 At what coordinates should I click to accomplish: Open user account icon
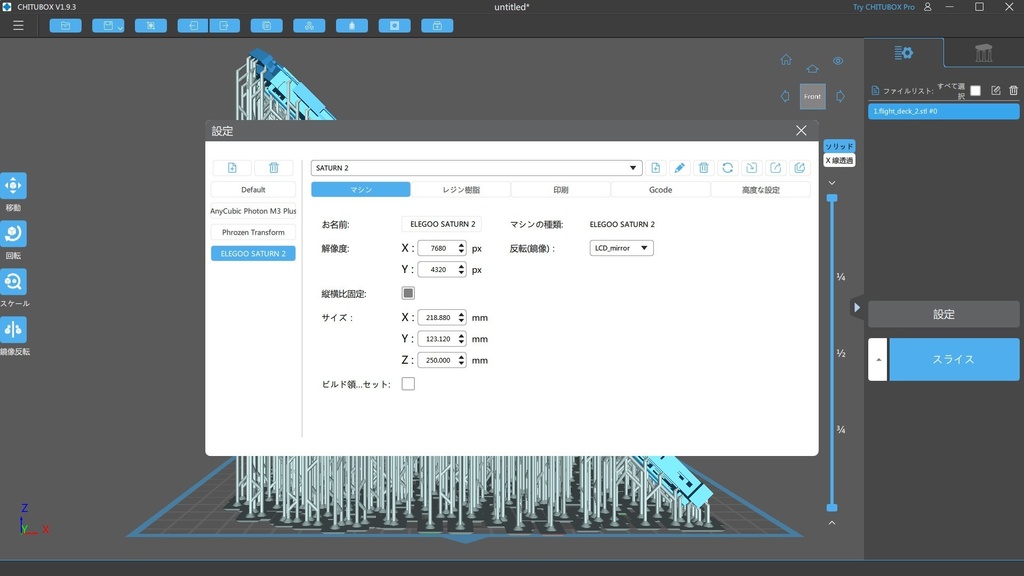pyautogui.click(x=927, y=7)
